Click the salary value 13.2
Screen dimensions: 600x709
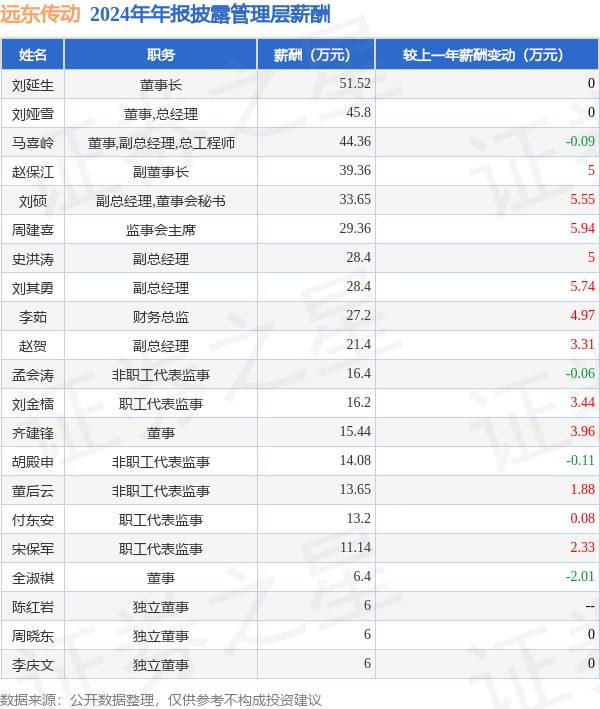(358, 518)
